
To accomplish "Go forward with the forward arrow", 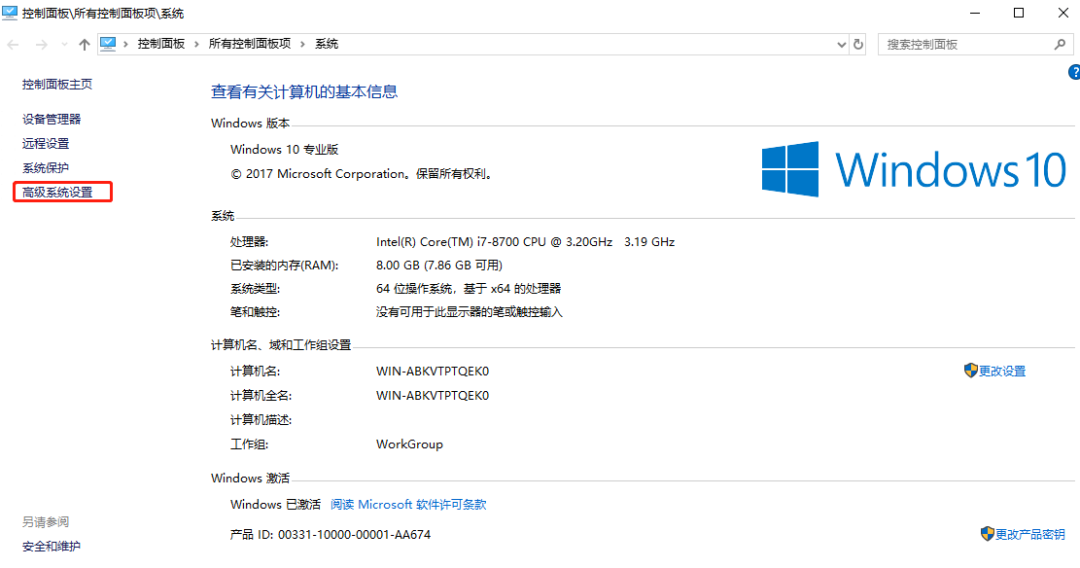I will pyautogui.click(x=41, y=45).
